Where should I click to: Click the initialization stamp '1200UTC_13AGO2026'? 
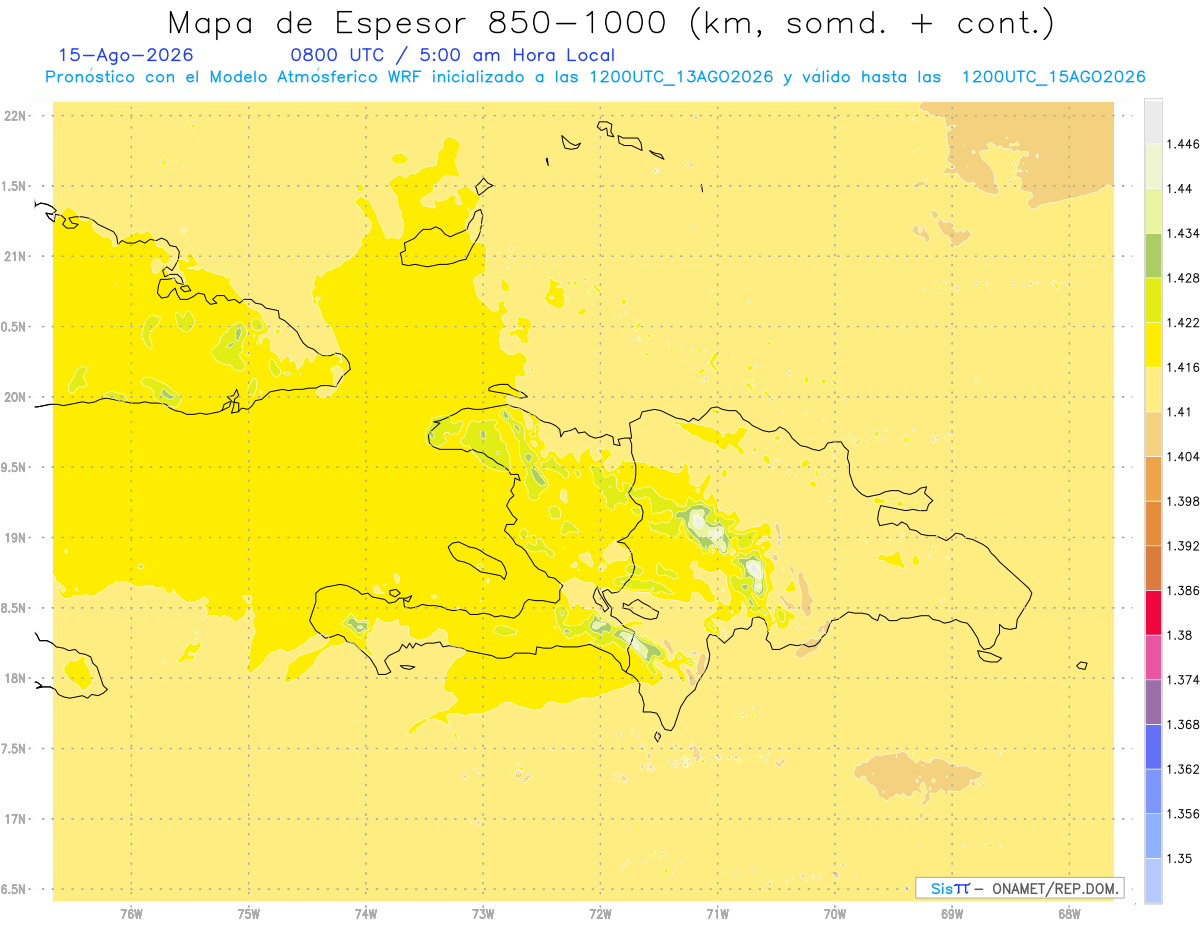681,77
